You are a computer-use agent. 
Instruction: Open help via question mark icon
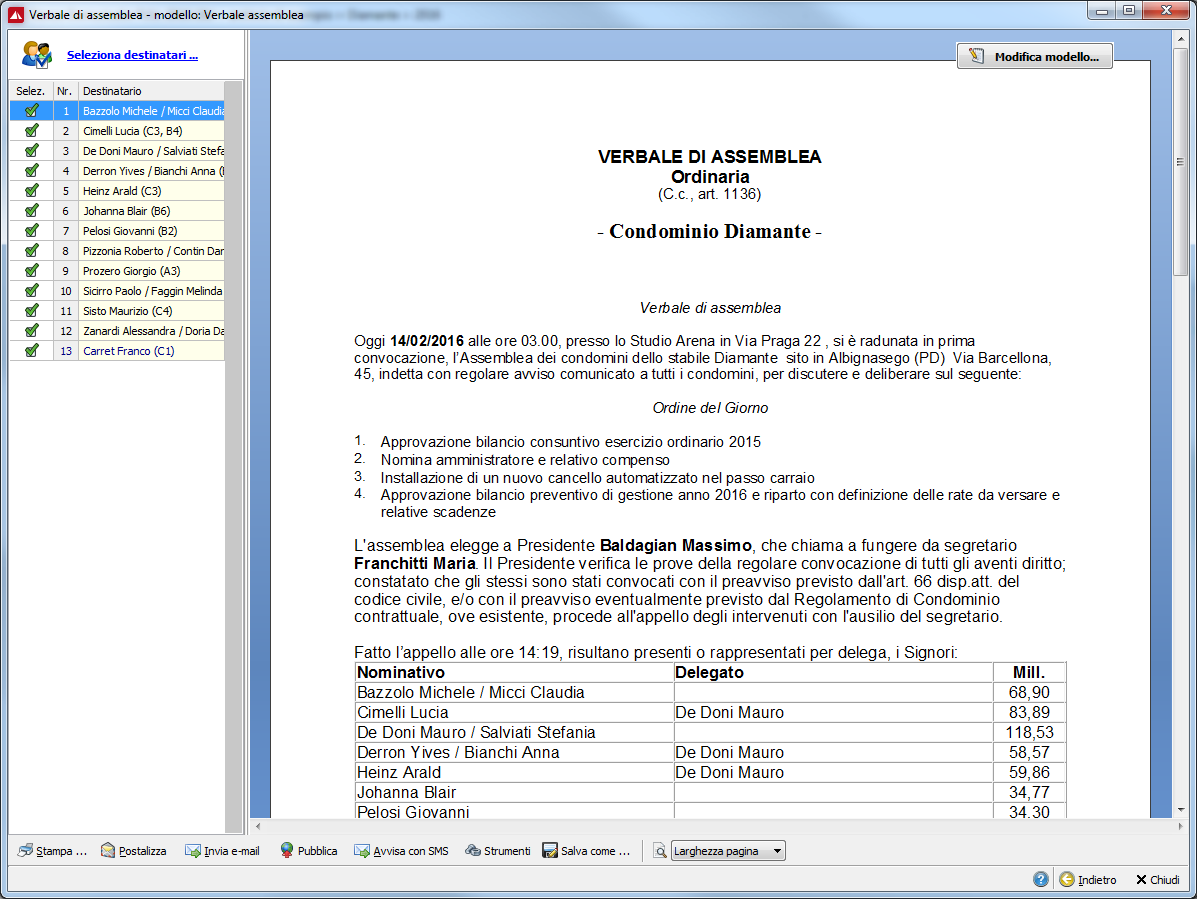1041,879
